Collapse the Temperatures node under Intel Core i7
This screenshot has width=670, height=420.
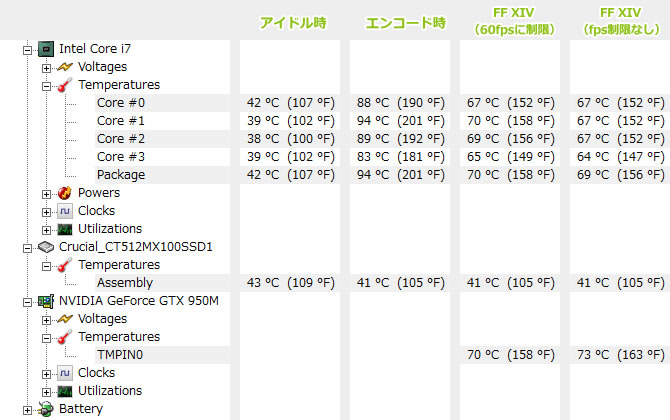point(46,86)
